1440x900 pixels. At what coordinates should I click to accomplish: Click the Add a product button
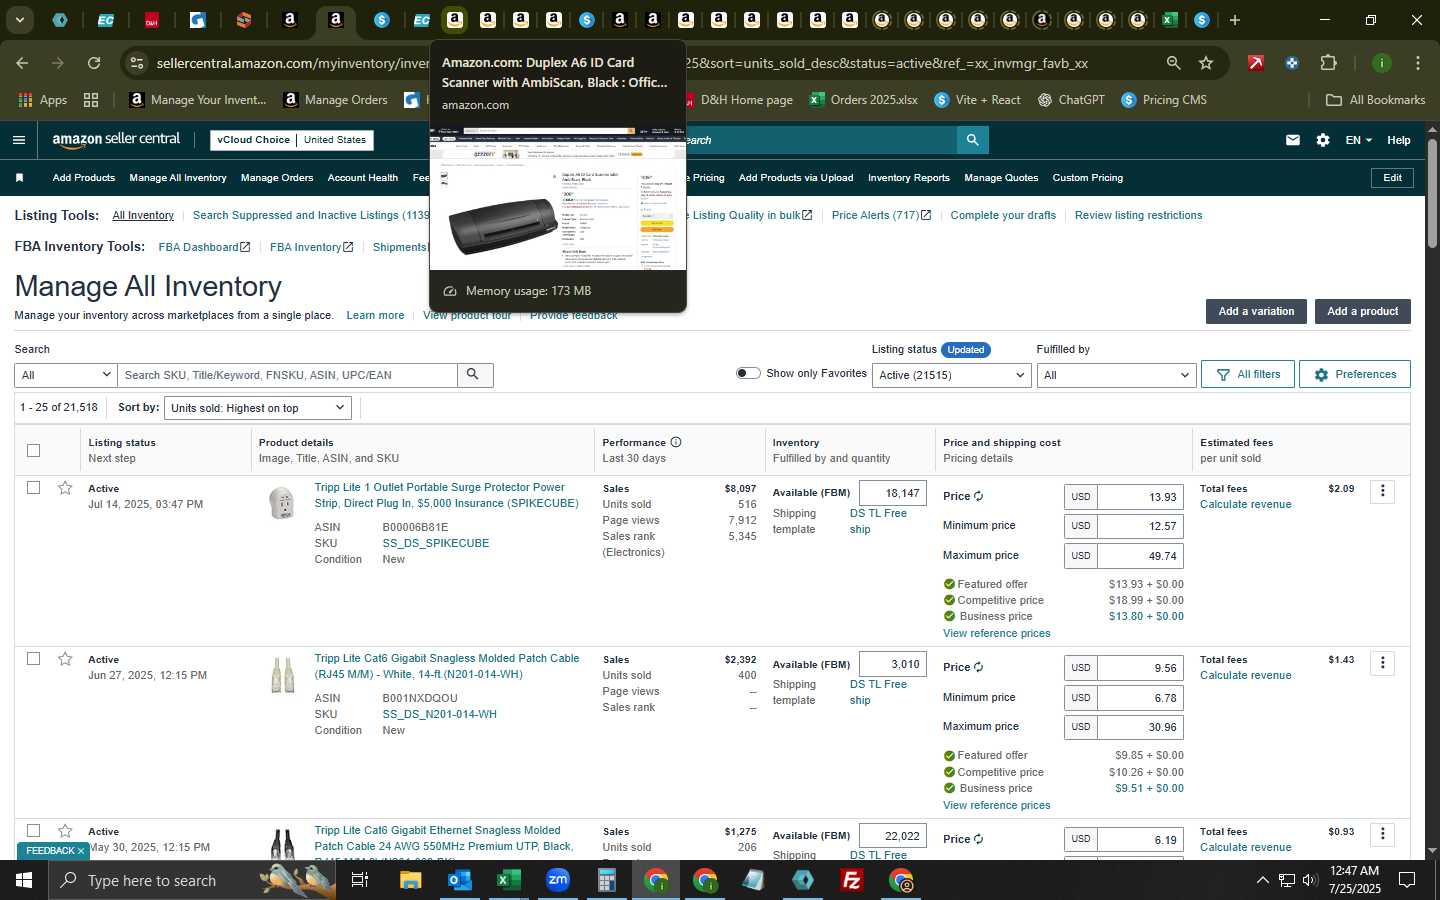point(1362,311)
